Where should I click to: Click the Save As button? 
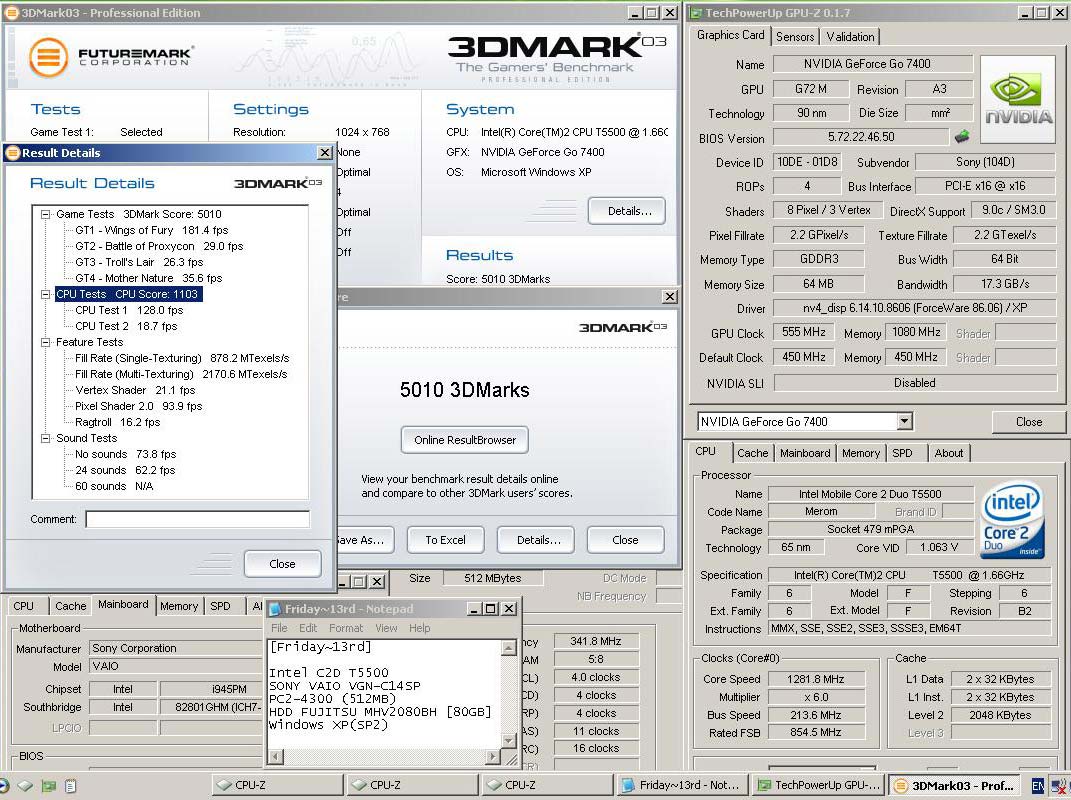(x=363, y=540)
